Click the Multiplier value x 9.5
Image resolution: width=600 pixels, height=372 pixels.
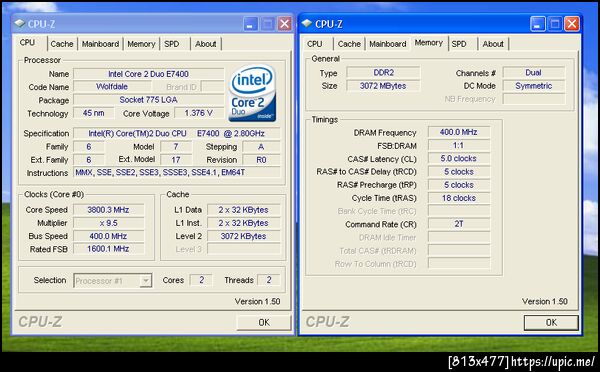(109, 223)
